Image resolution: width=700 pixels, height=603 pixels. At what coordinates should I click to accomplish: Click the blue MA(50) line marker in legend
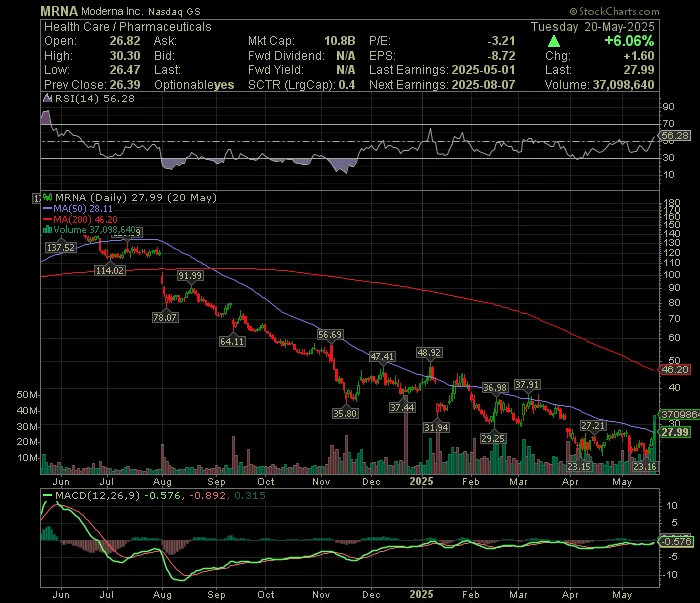47,209
